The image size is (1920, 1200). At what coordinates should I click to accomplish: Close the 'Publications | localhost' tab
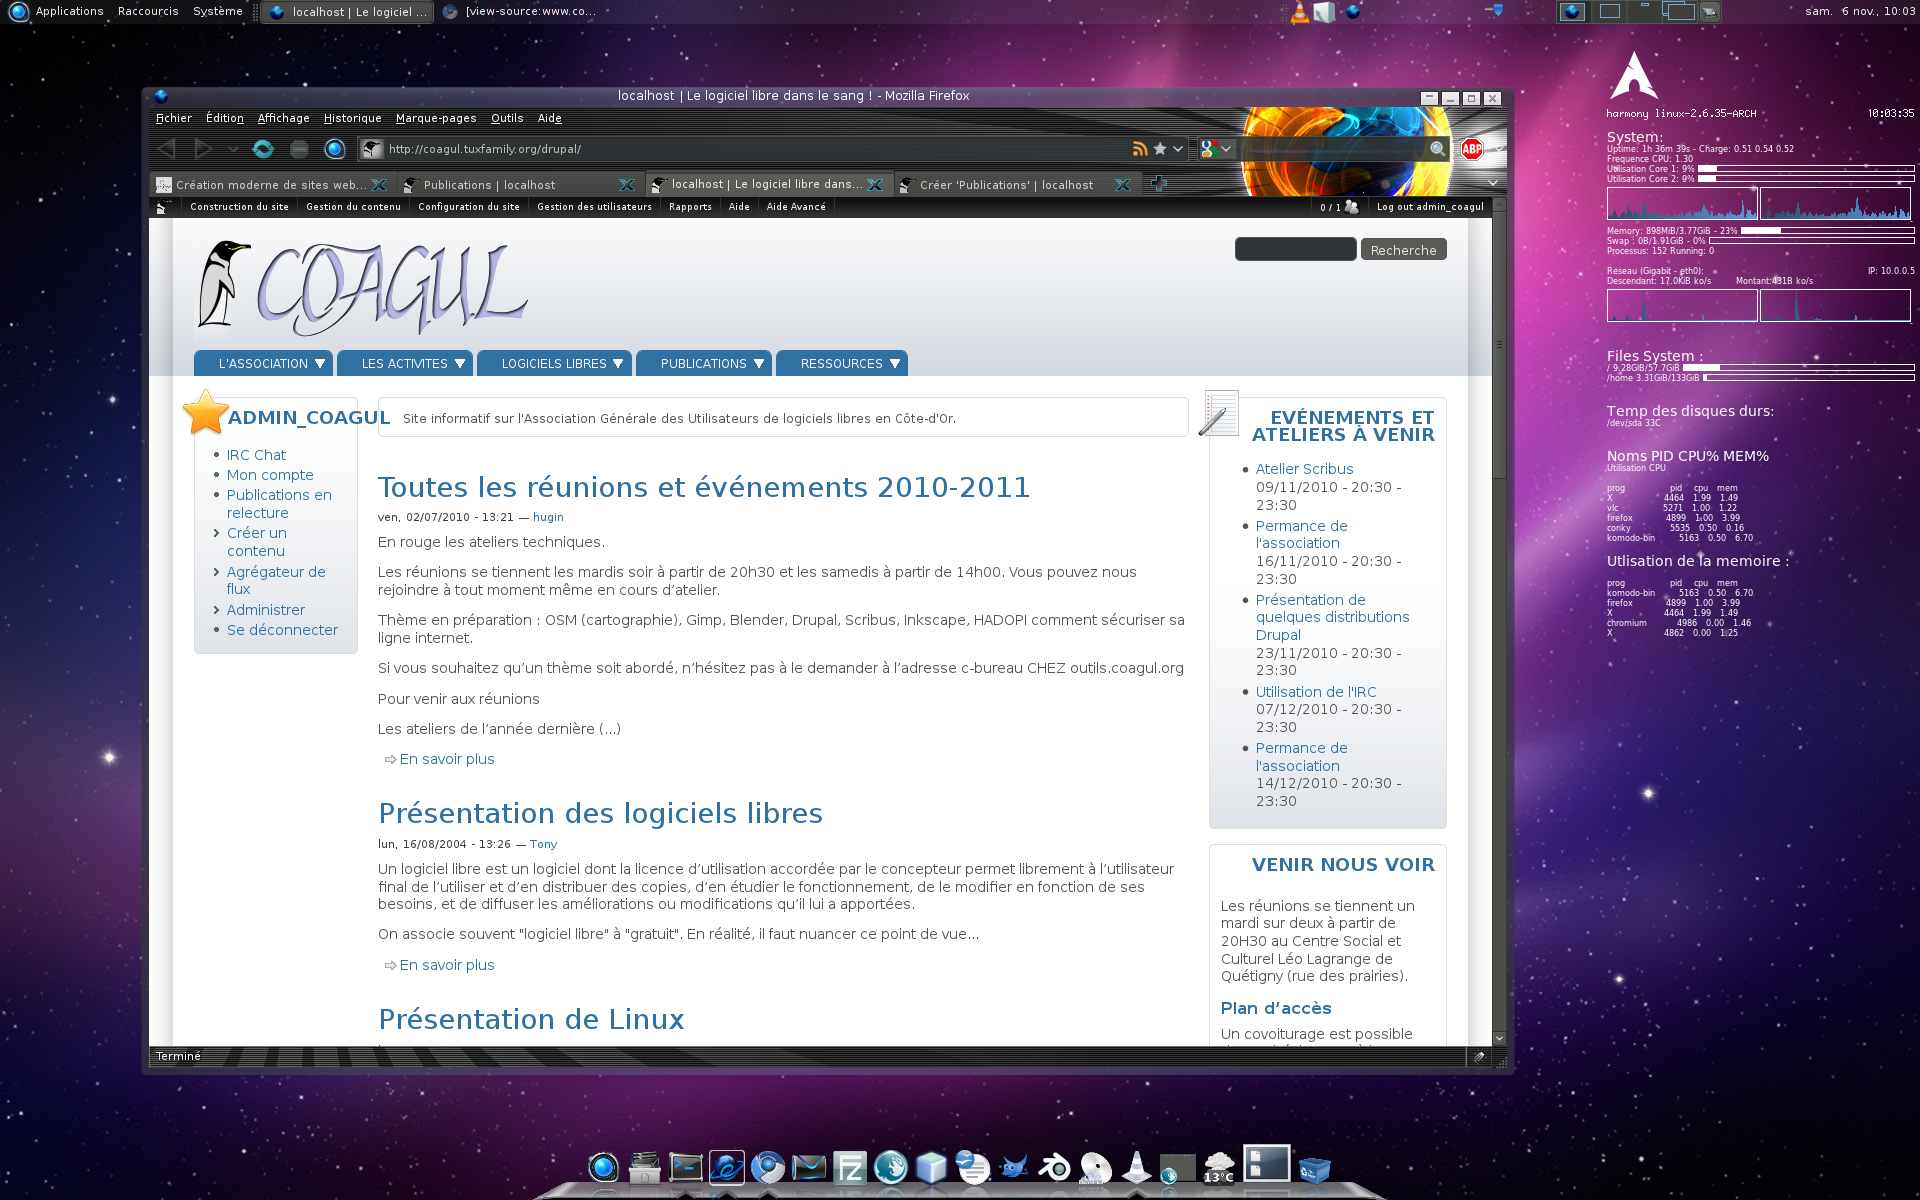pyautogui.click(x=627, y=185)
